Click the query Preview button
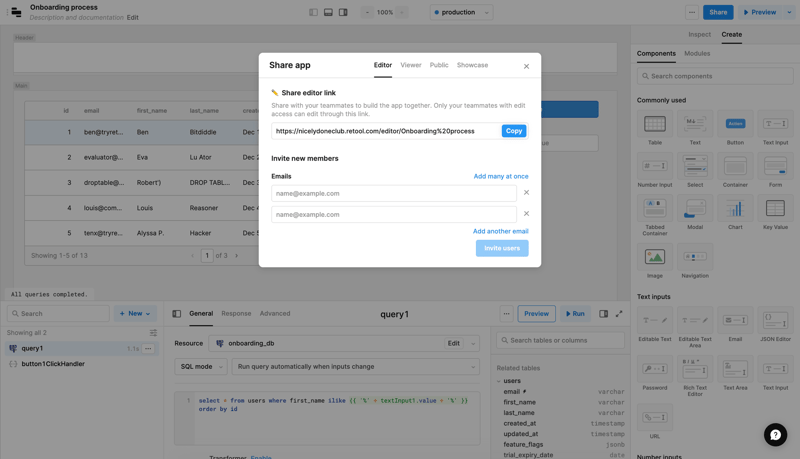 tap(537, 314)
